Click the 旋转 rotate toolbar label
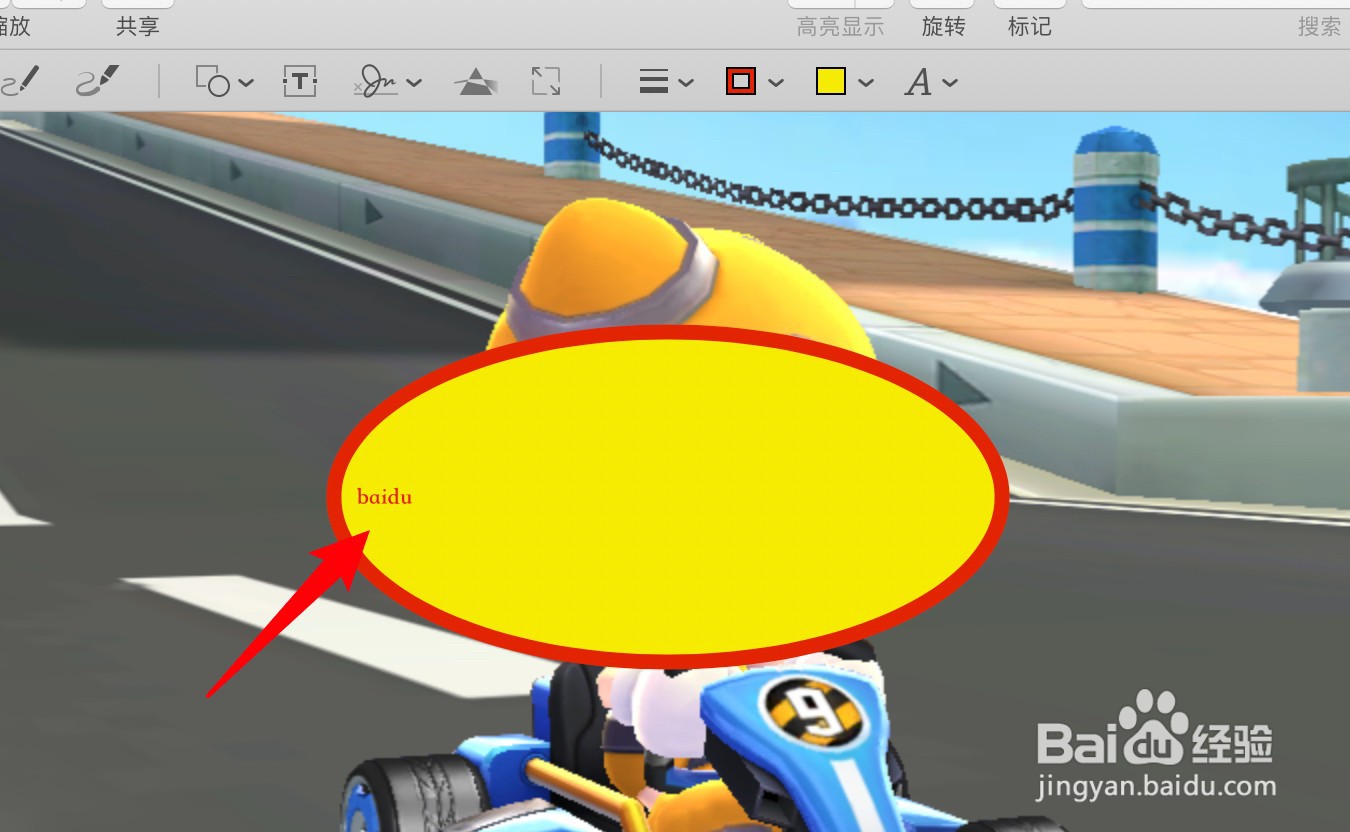This screenshot has height=832, width=1350. pyautogui.click(x=943, y=27)
